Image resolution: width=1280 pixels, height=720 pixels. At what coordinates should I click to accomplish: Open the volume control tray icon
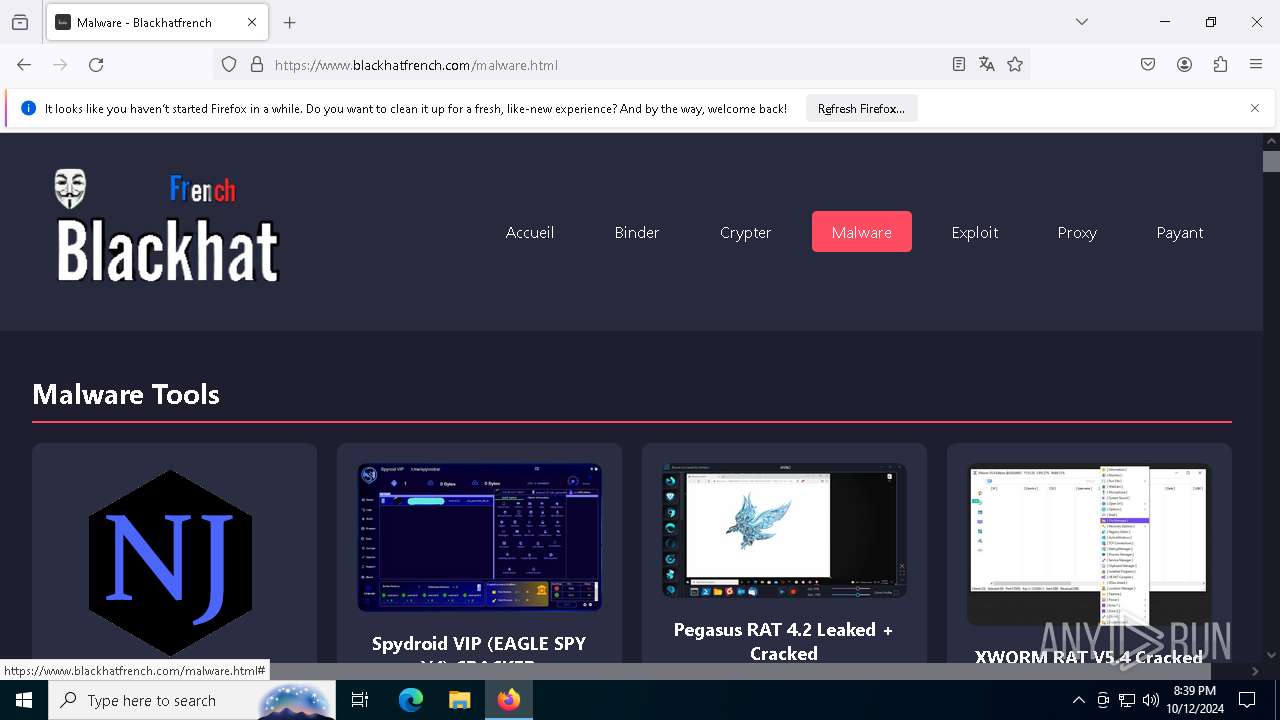(x=1151, y=700)
